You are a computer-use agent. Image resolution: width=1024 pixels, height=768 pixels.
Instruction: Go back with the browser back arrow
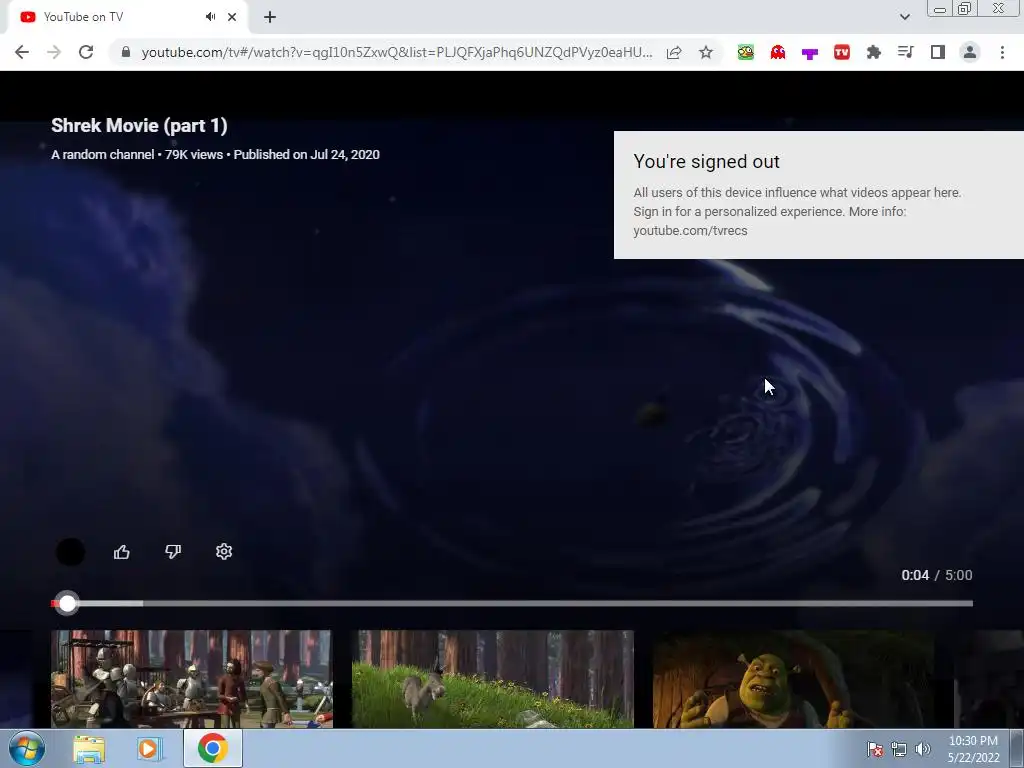click(x=22, y=52)
